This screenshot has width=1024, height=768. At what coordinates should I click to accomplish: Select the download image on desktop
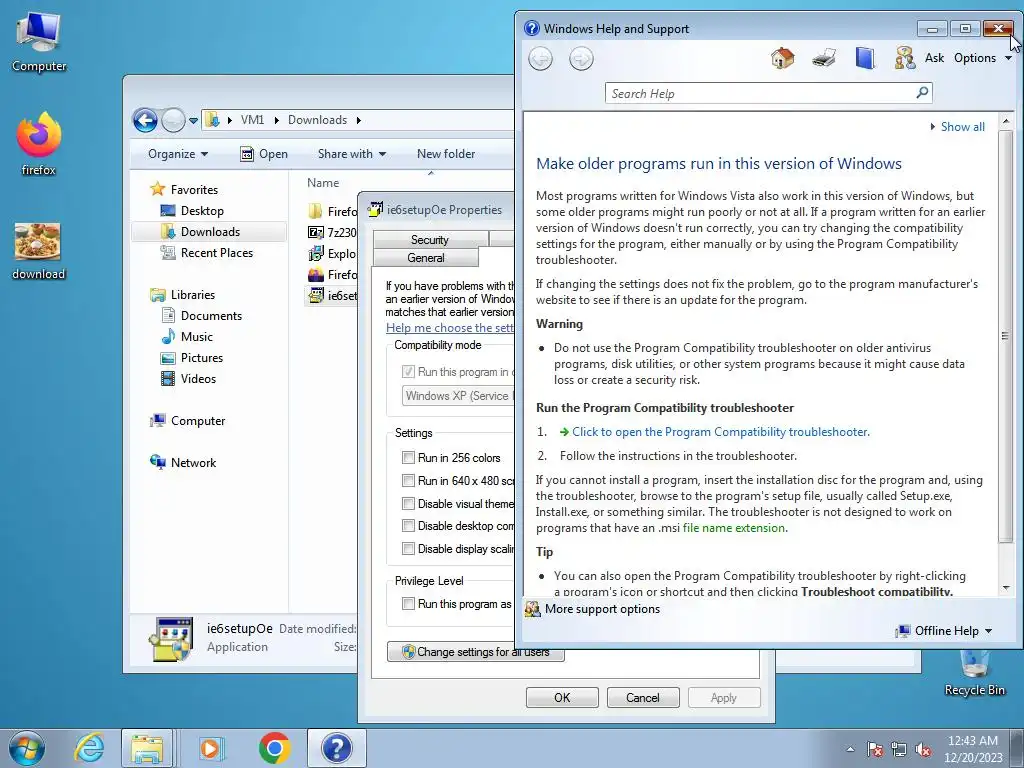38,251
